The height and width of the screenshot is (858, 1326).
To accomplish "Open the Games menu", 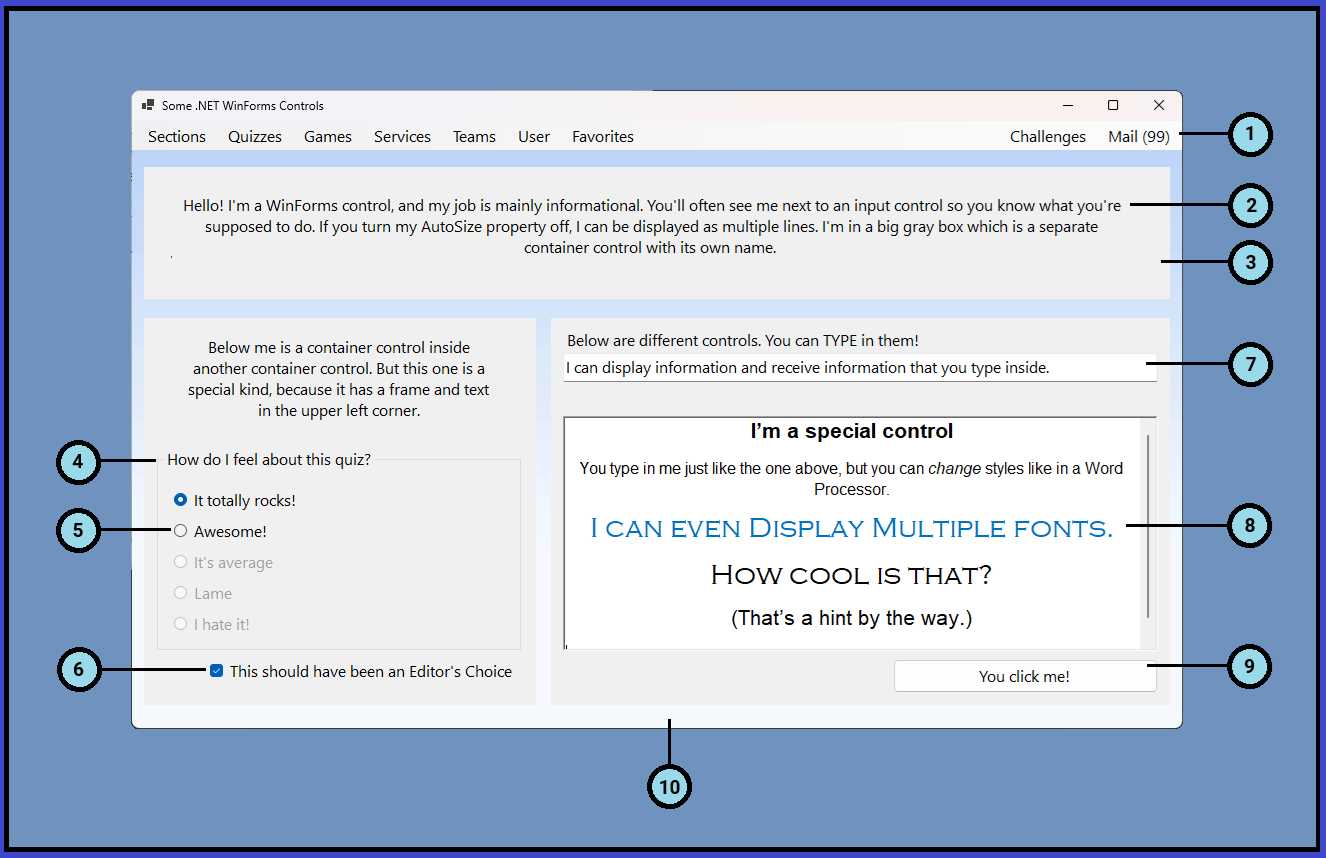I will 328,137.
